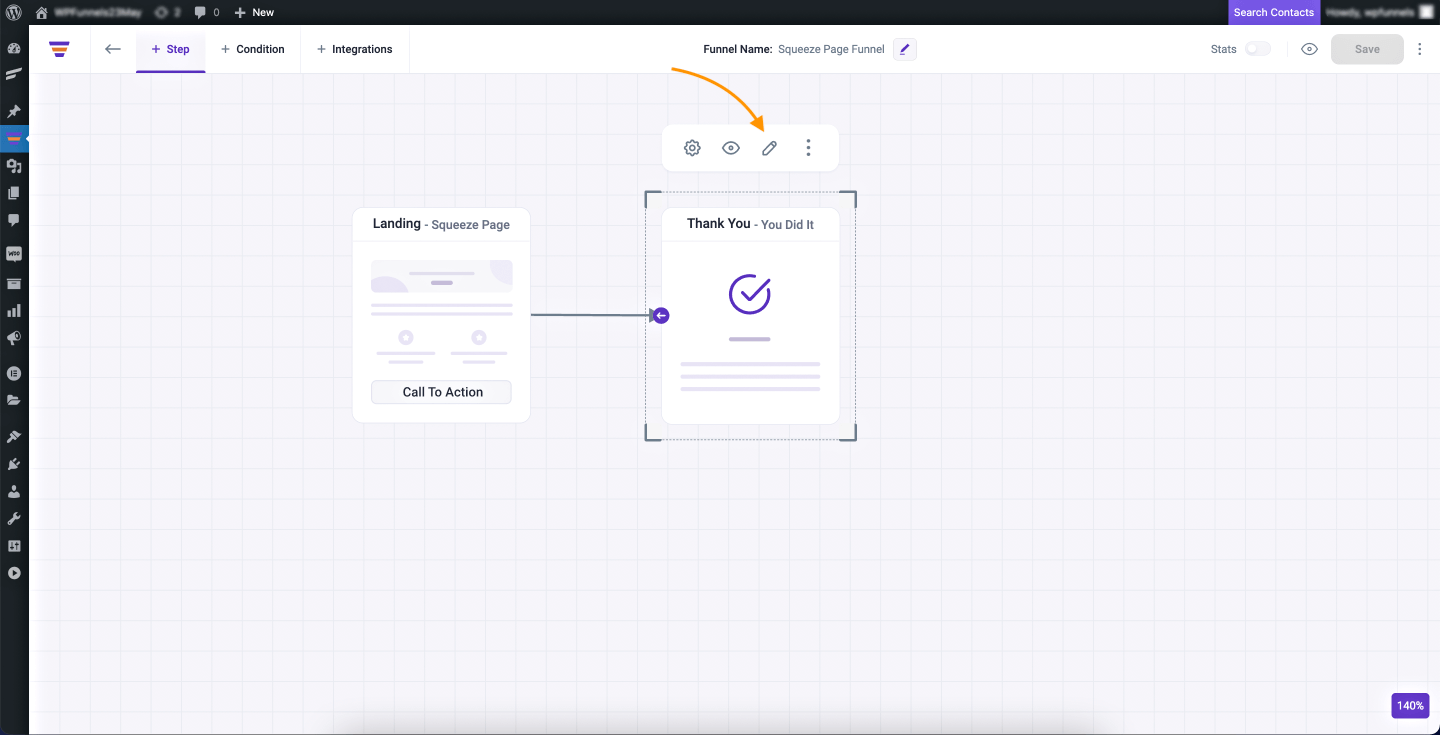Select the Step tab
Viewport: 1440px width, 735px height.
tap(170, 49)
